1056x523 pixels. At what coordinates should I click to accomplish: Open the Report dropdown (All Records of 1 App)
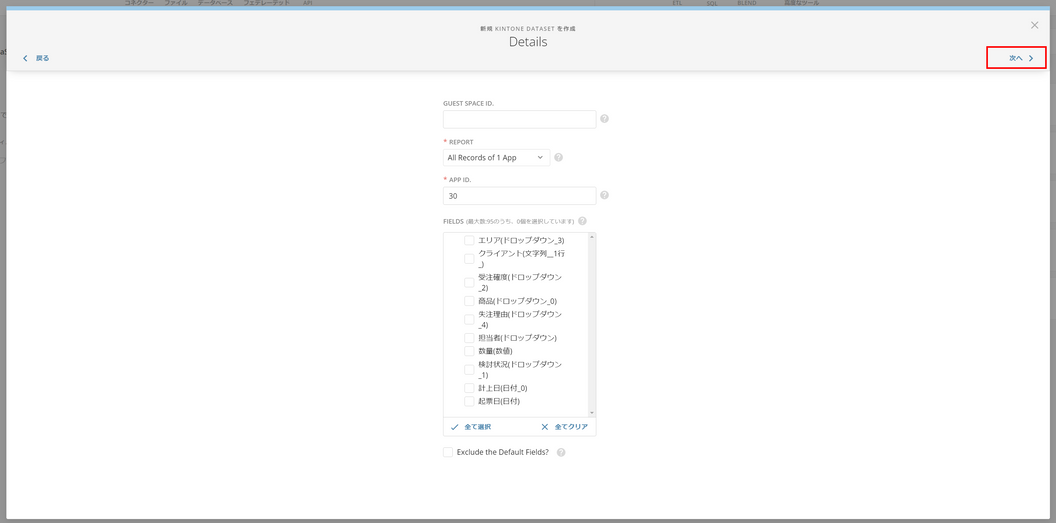496,158
